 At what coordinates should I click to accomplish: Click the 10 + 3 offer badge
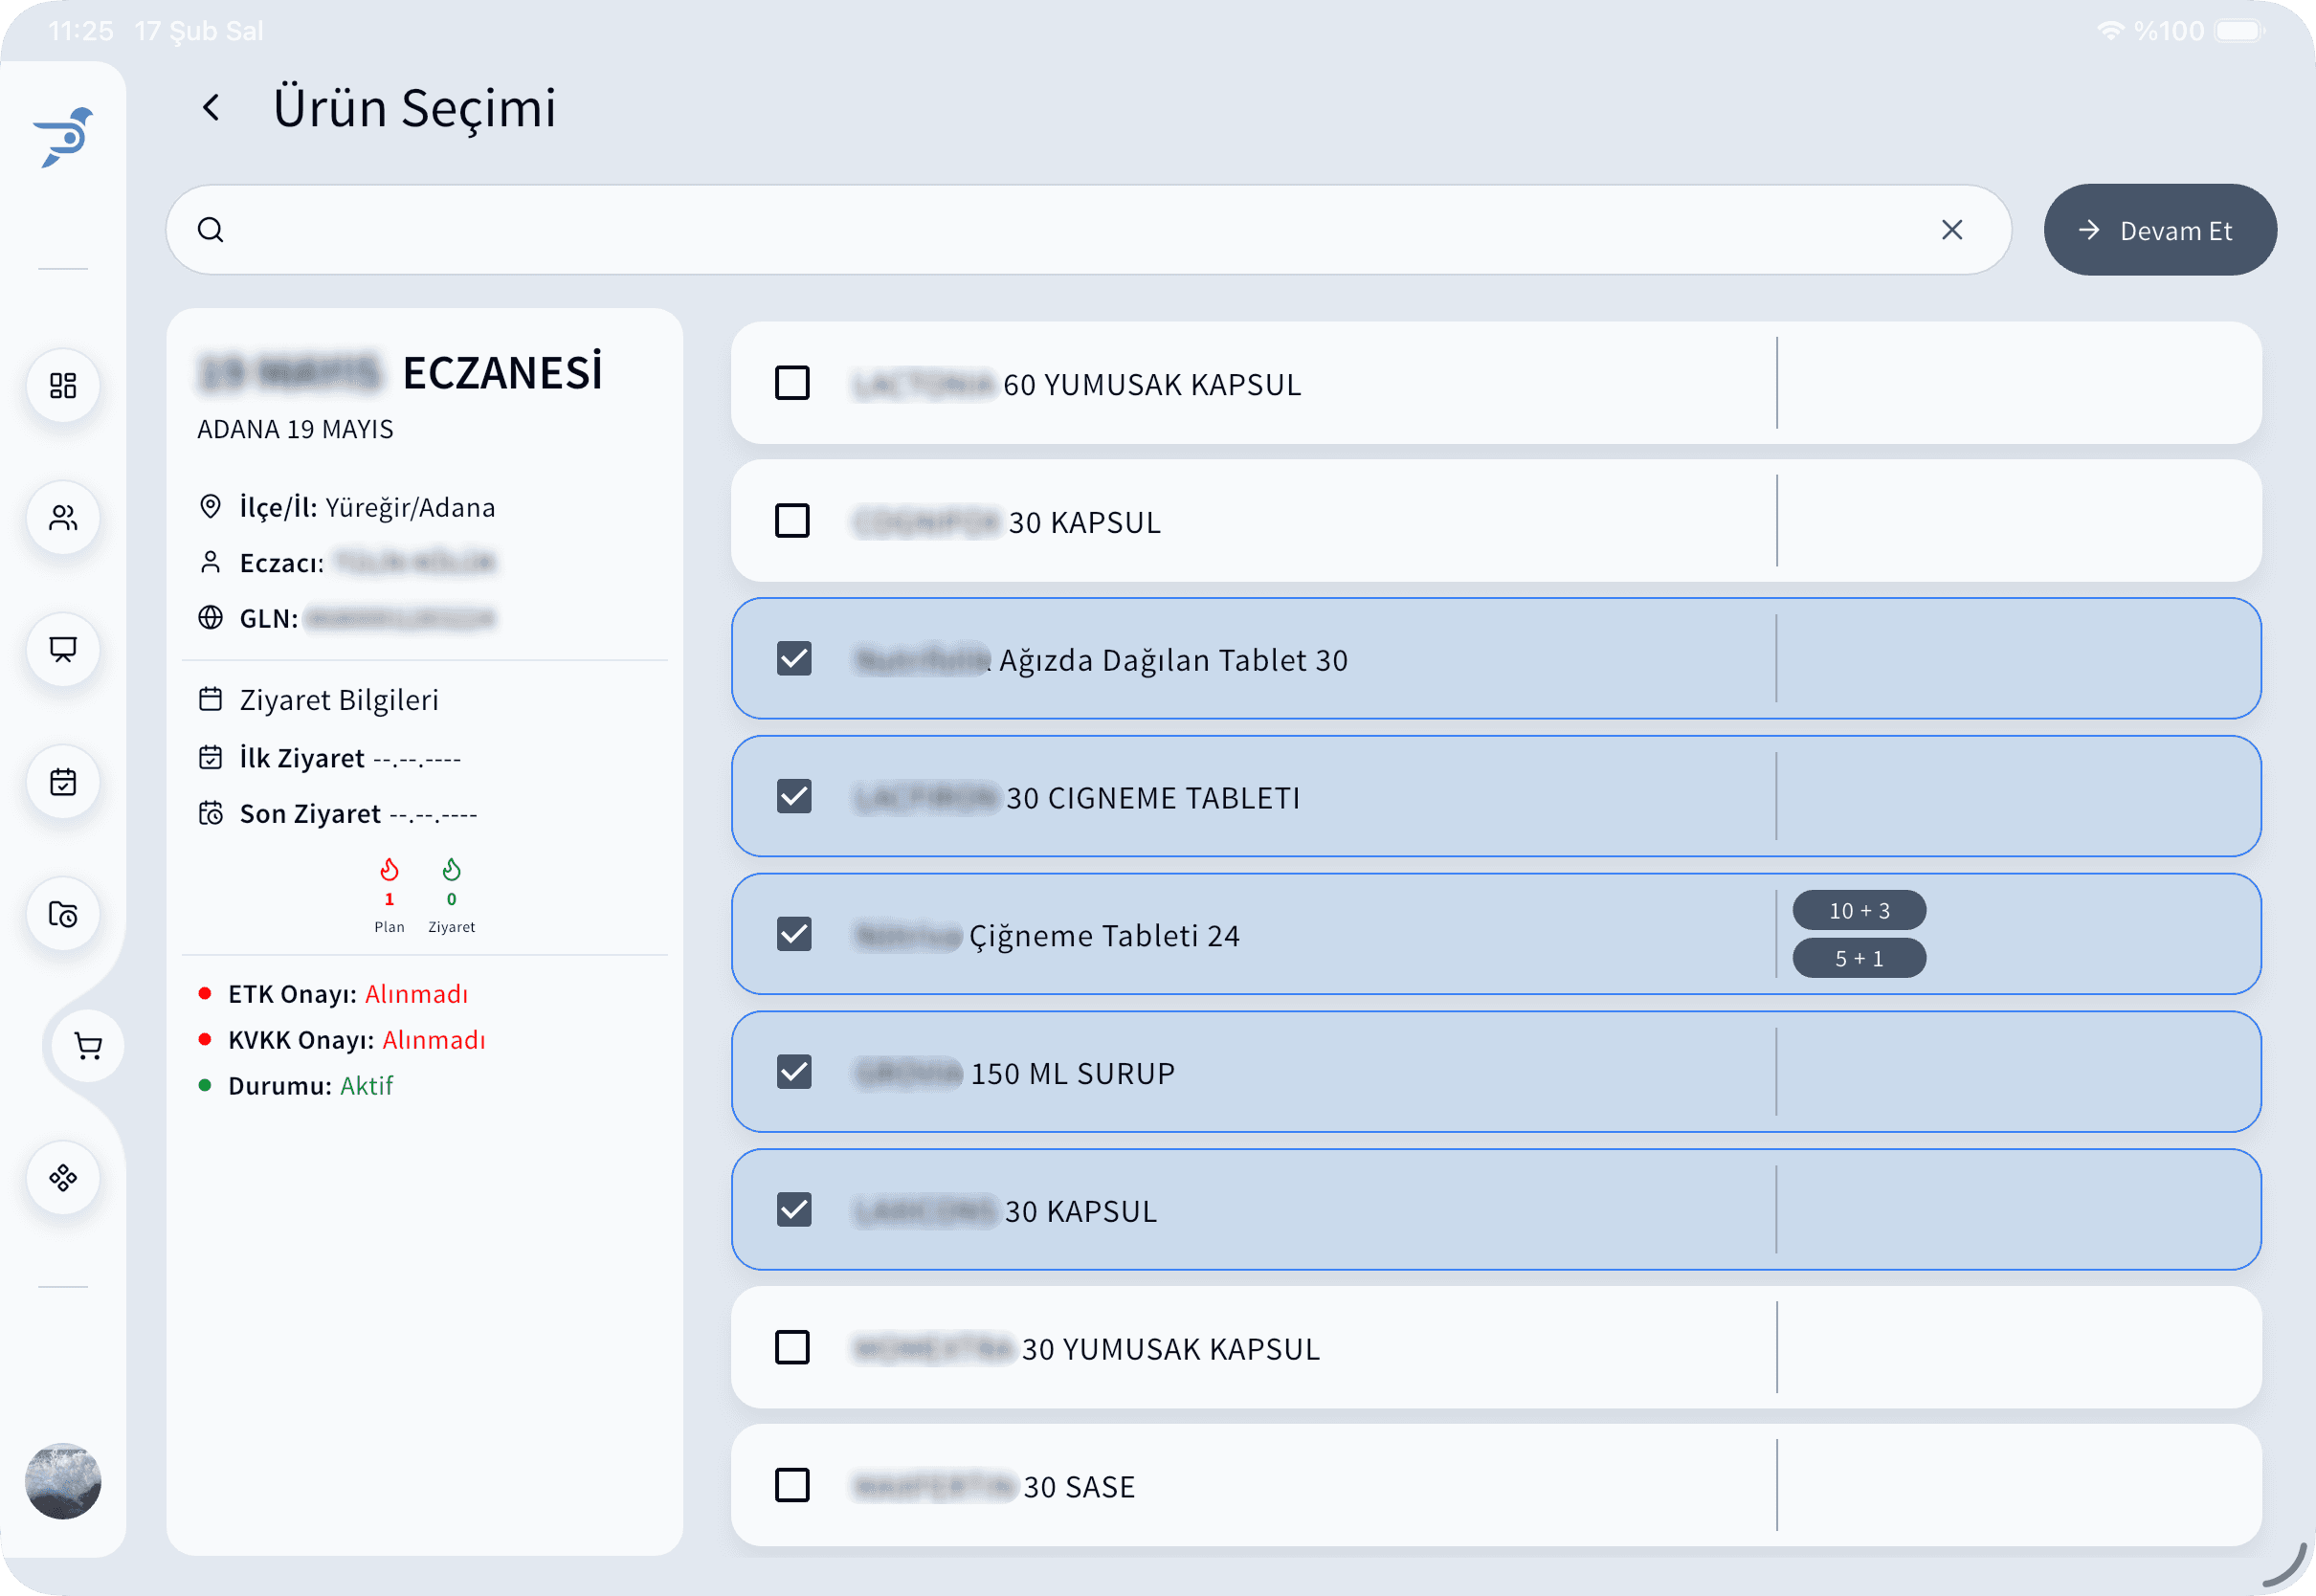(x=1859, y=910)
